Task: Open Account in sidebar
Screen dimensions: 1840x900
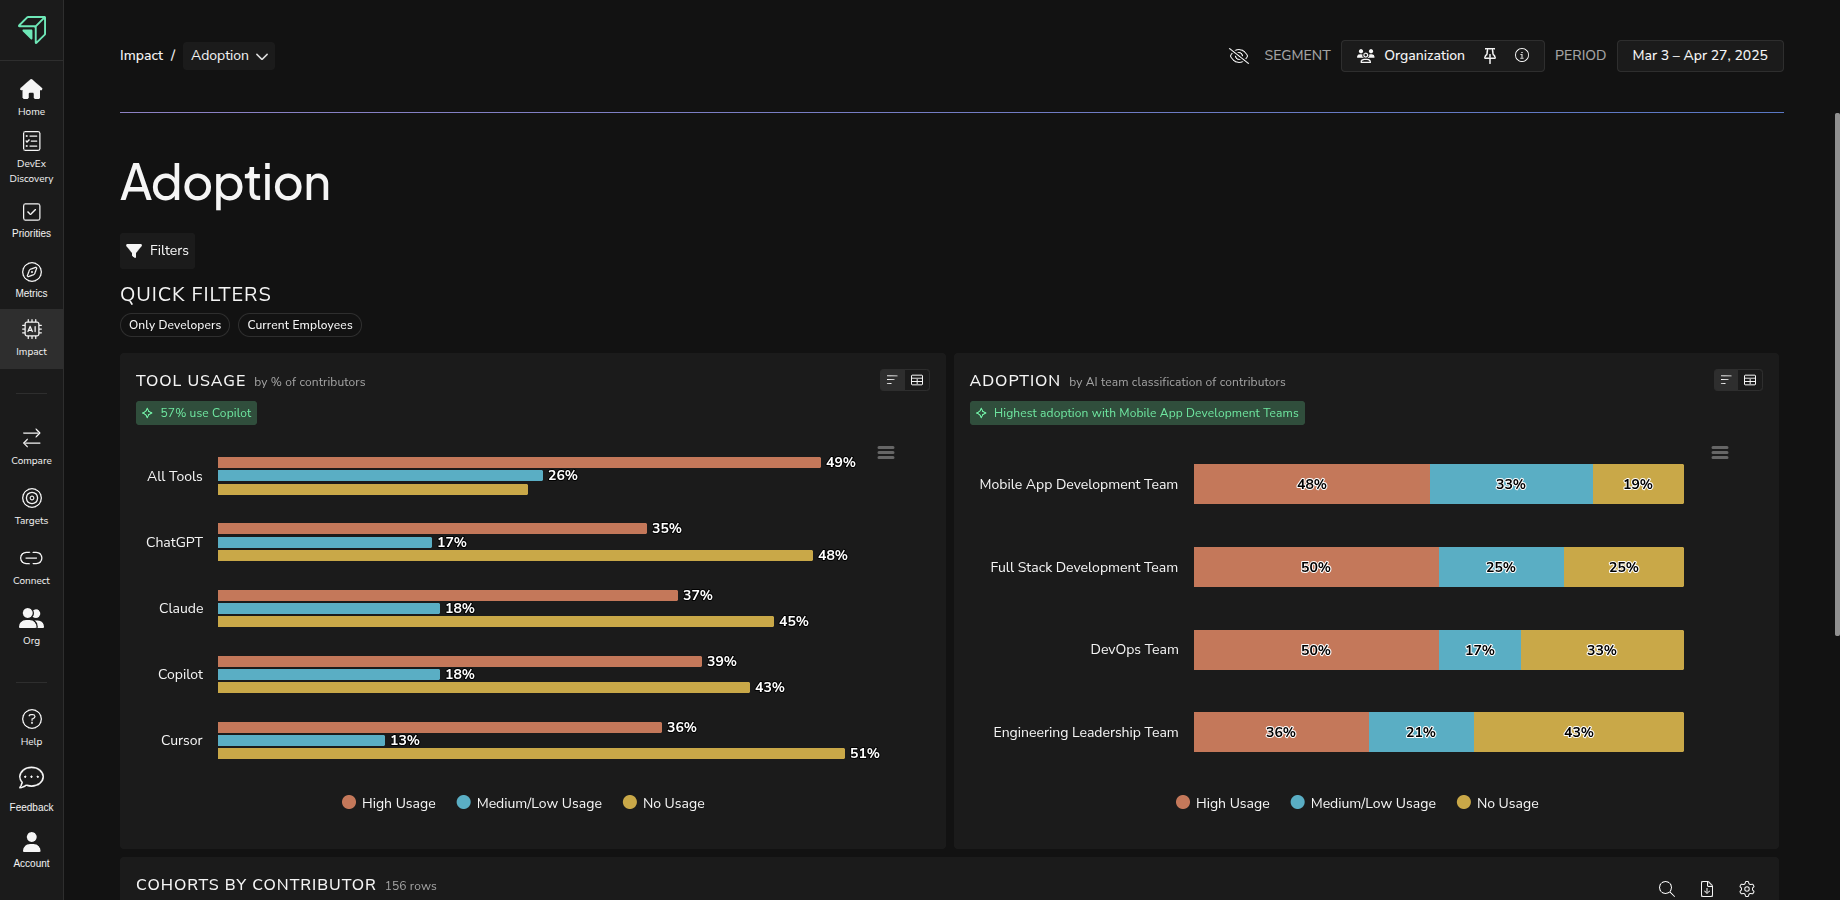Action: pyautogui.click(x=31, y=850)
